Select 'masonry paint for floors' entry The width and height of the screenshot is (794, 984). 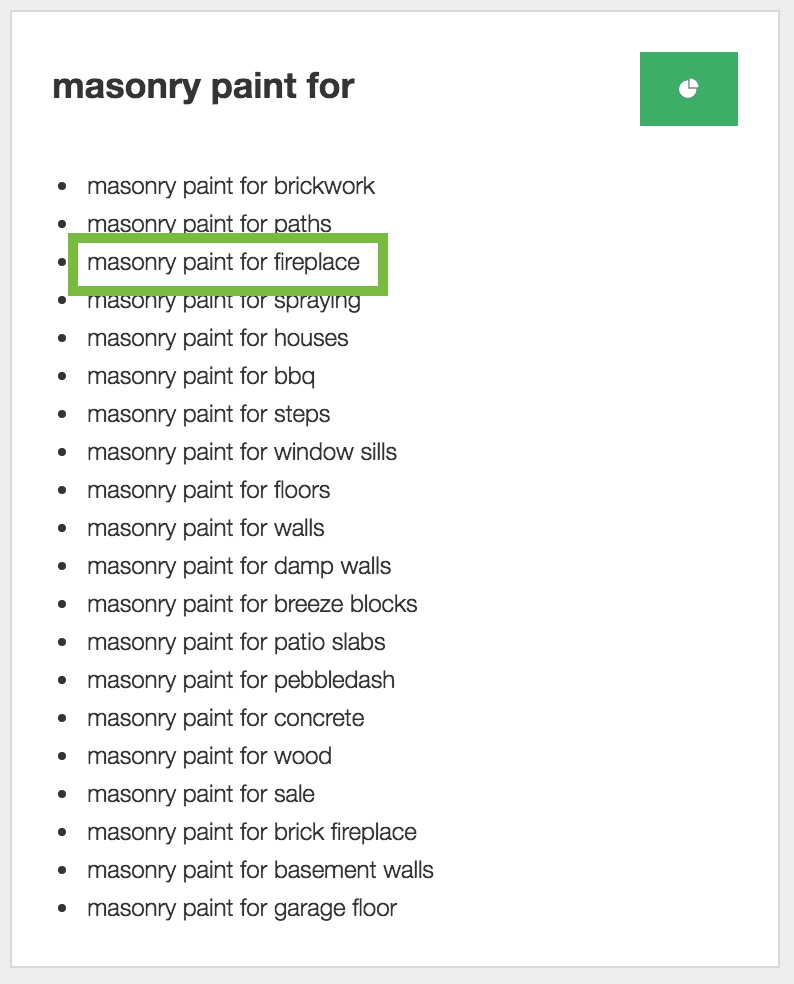208,490
